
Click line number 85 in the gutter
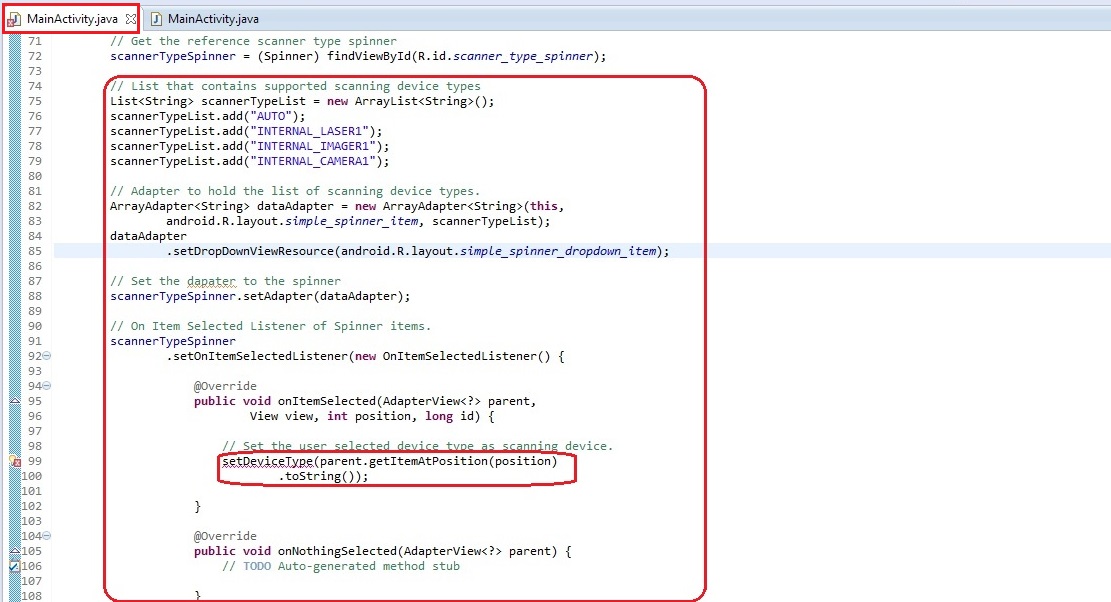click(34, 251)
